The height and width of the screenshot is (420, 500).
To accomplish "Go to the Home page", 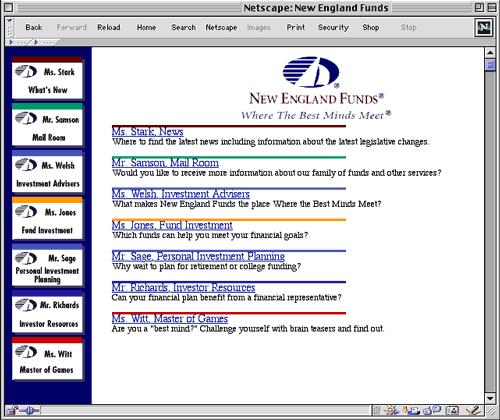I will (146, 27).
